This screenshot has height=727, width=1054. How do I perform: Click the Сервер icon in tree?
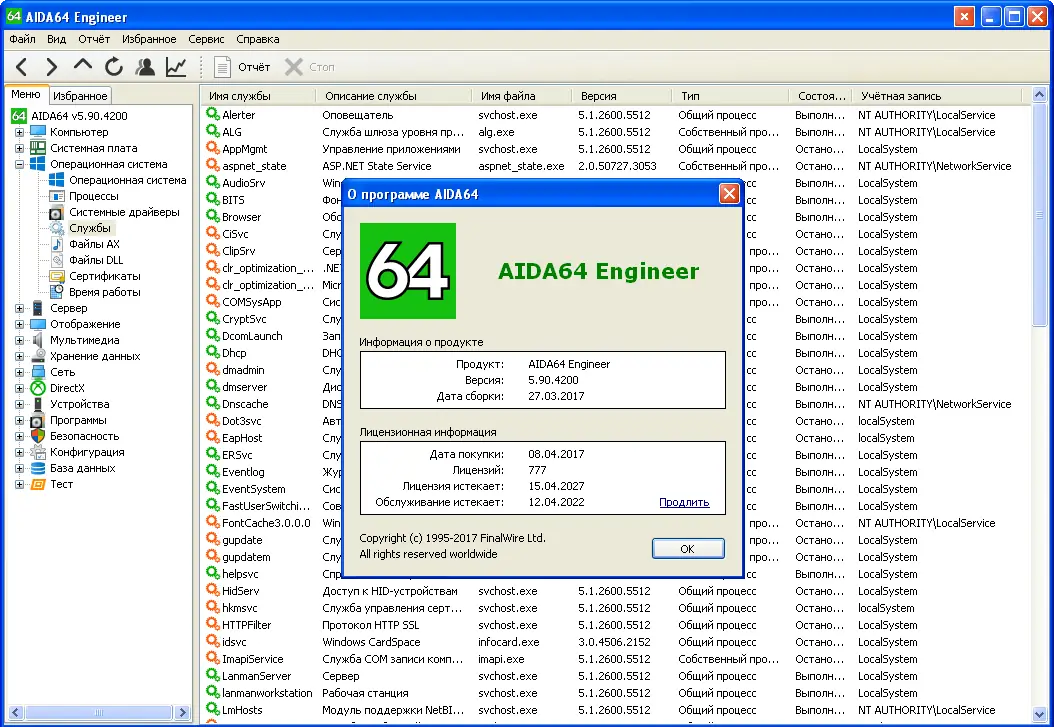[x=38, y=308]
